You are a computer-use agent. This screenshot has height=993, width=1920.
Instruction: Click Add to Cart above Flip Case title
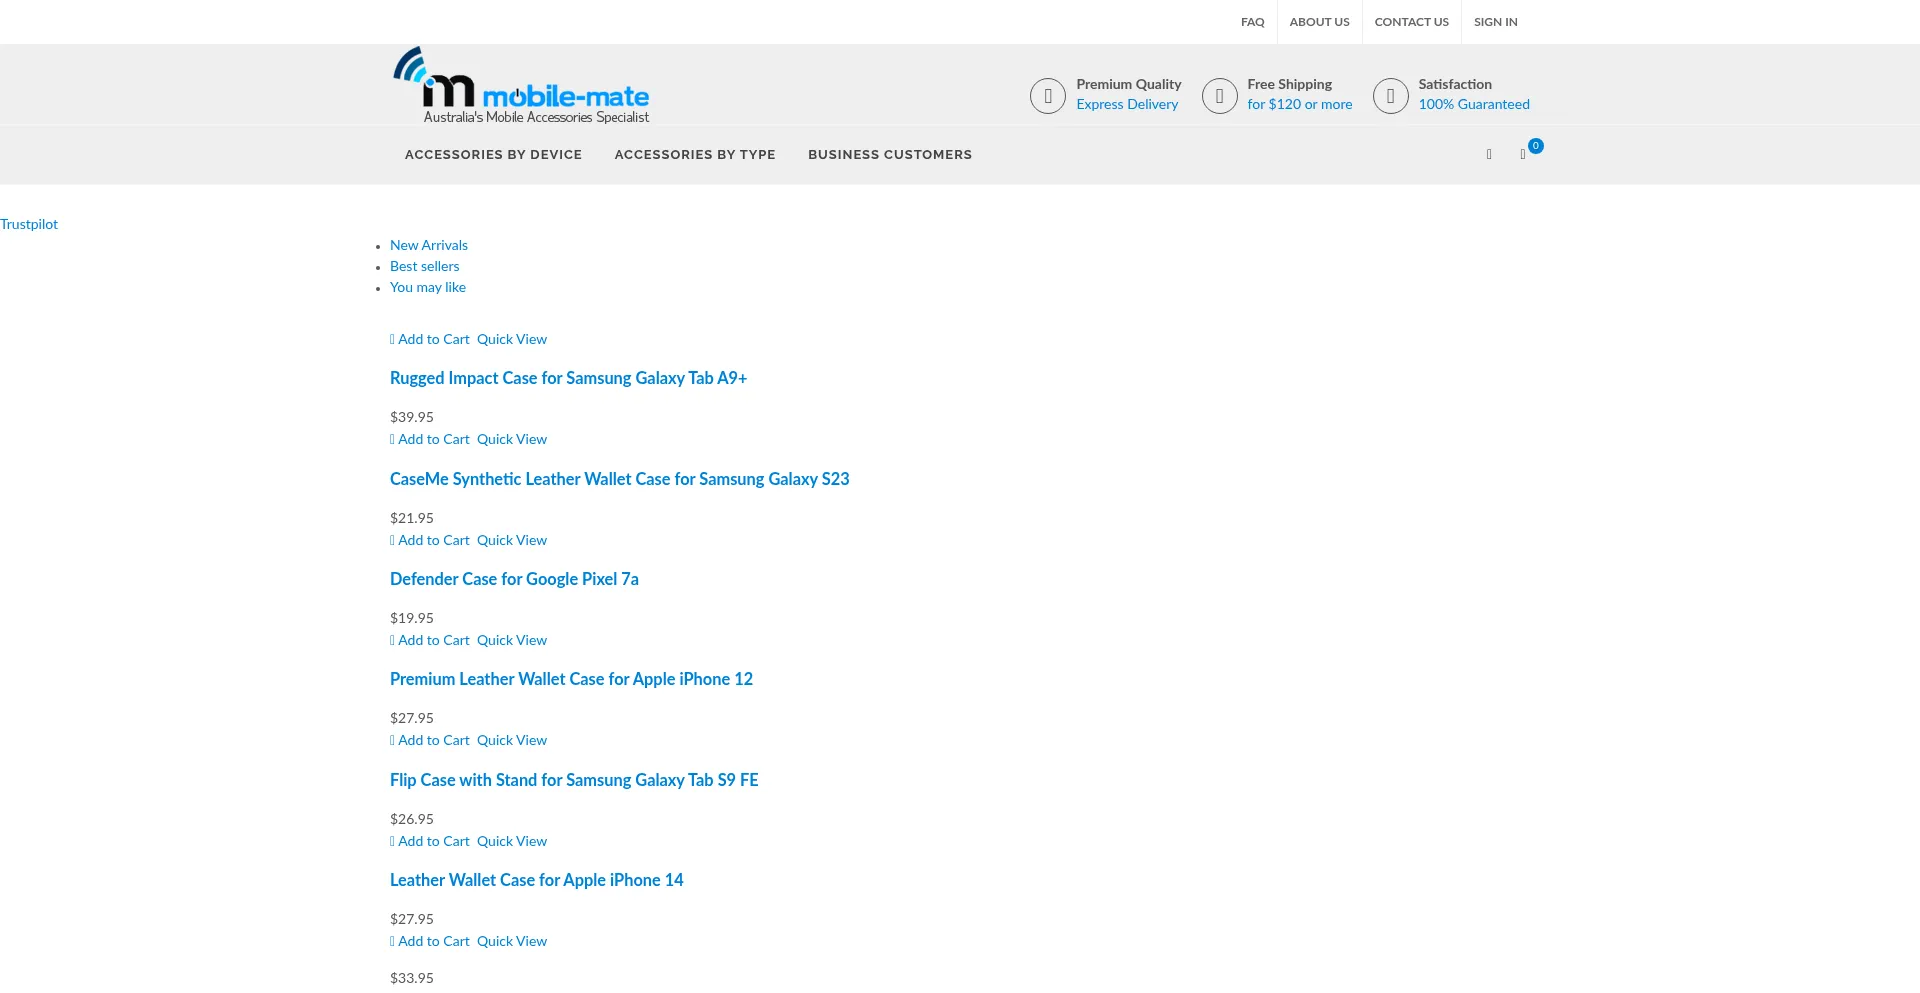[x=430, y=740]
